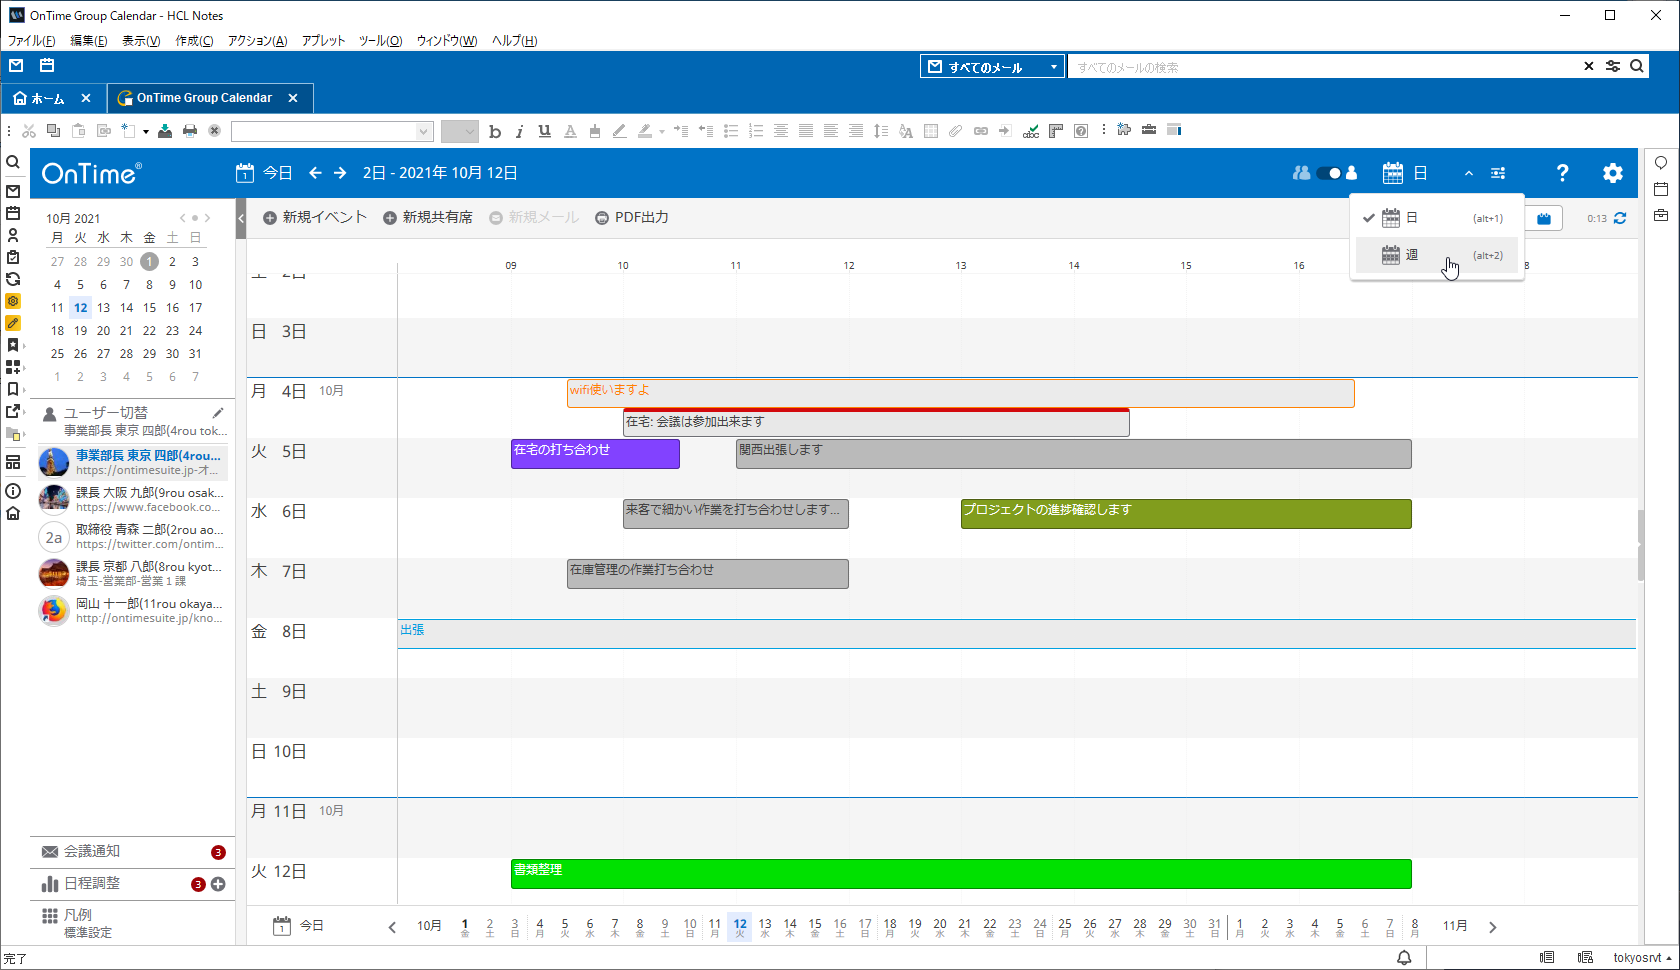1680x970 pixels.
Task: Click the 今日 button in header
Action: coord(265,173)
